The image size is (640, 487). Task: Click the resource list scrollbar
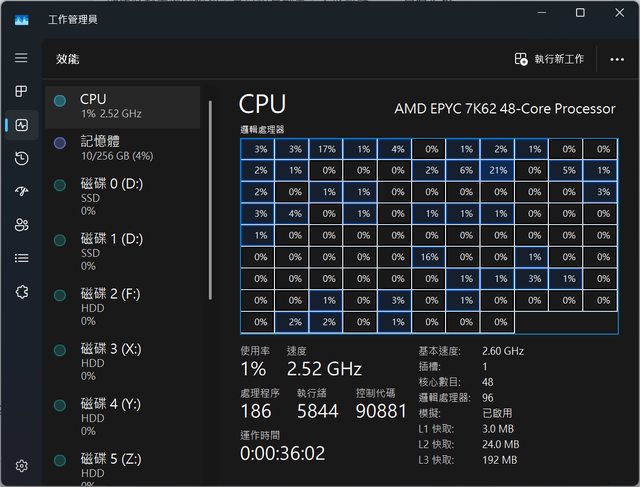pos(210,200)
